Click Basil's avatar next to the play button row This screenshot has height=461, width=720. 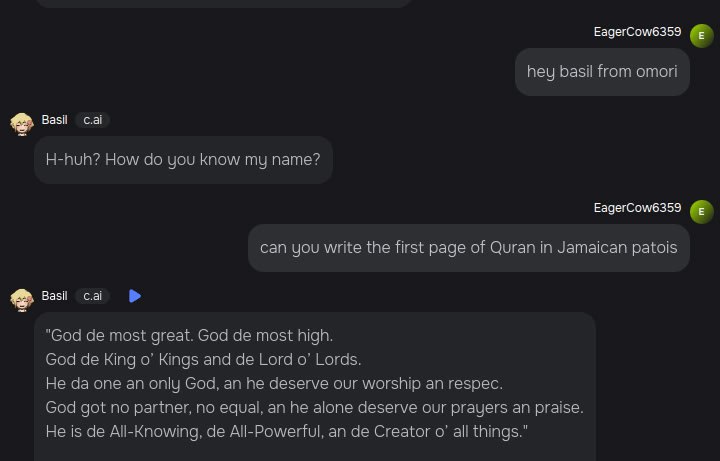click(22, 300)
